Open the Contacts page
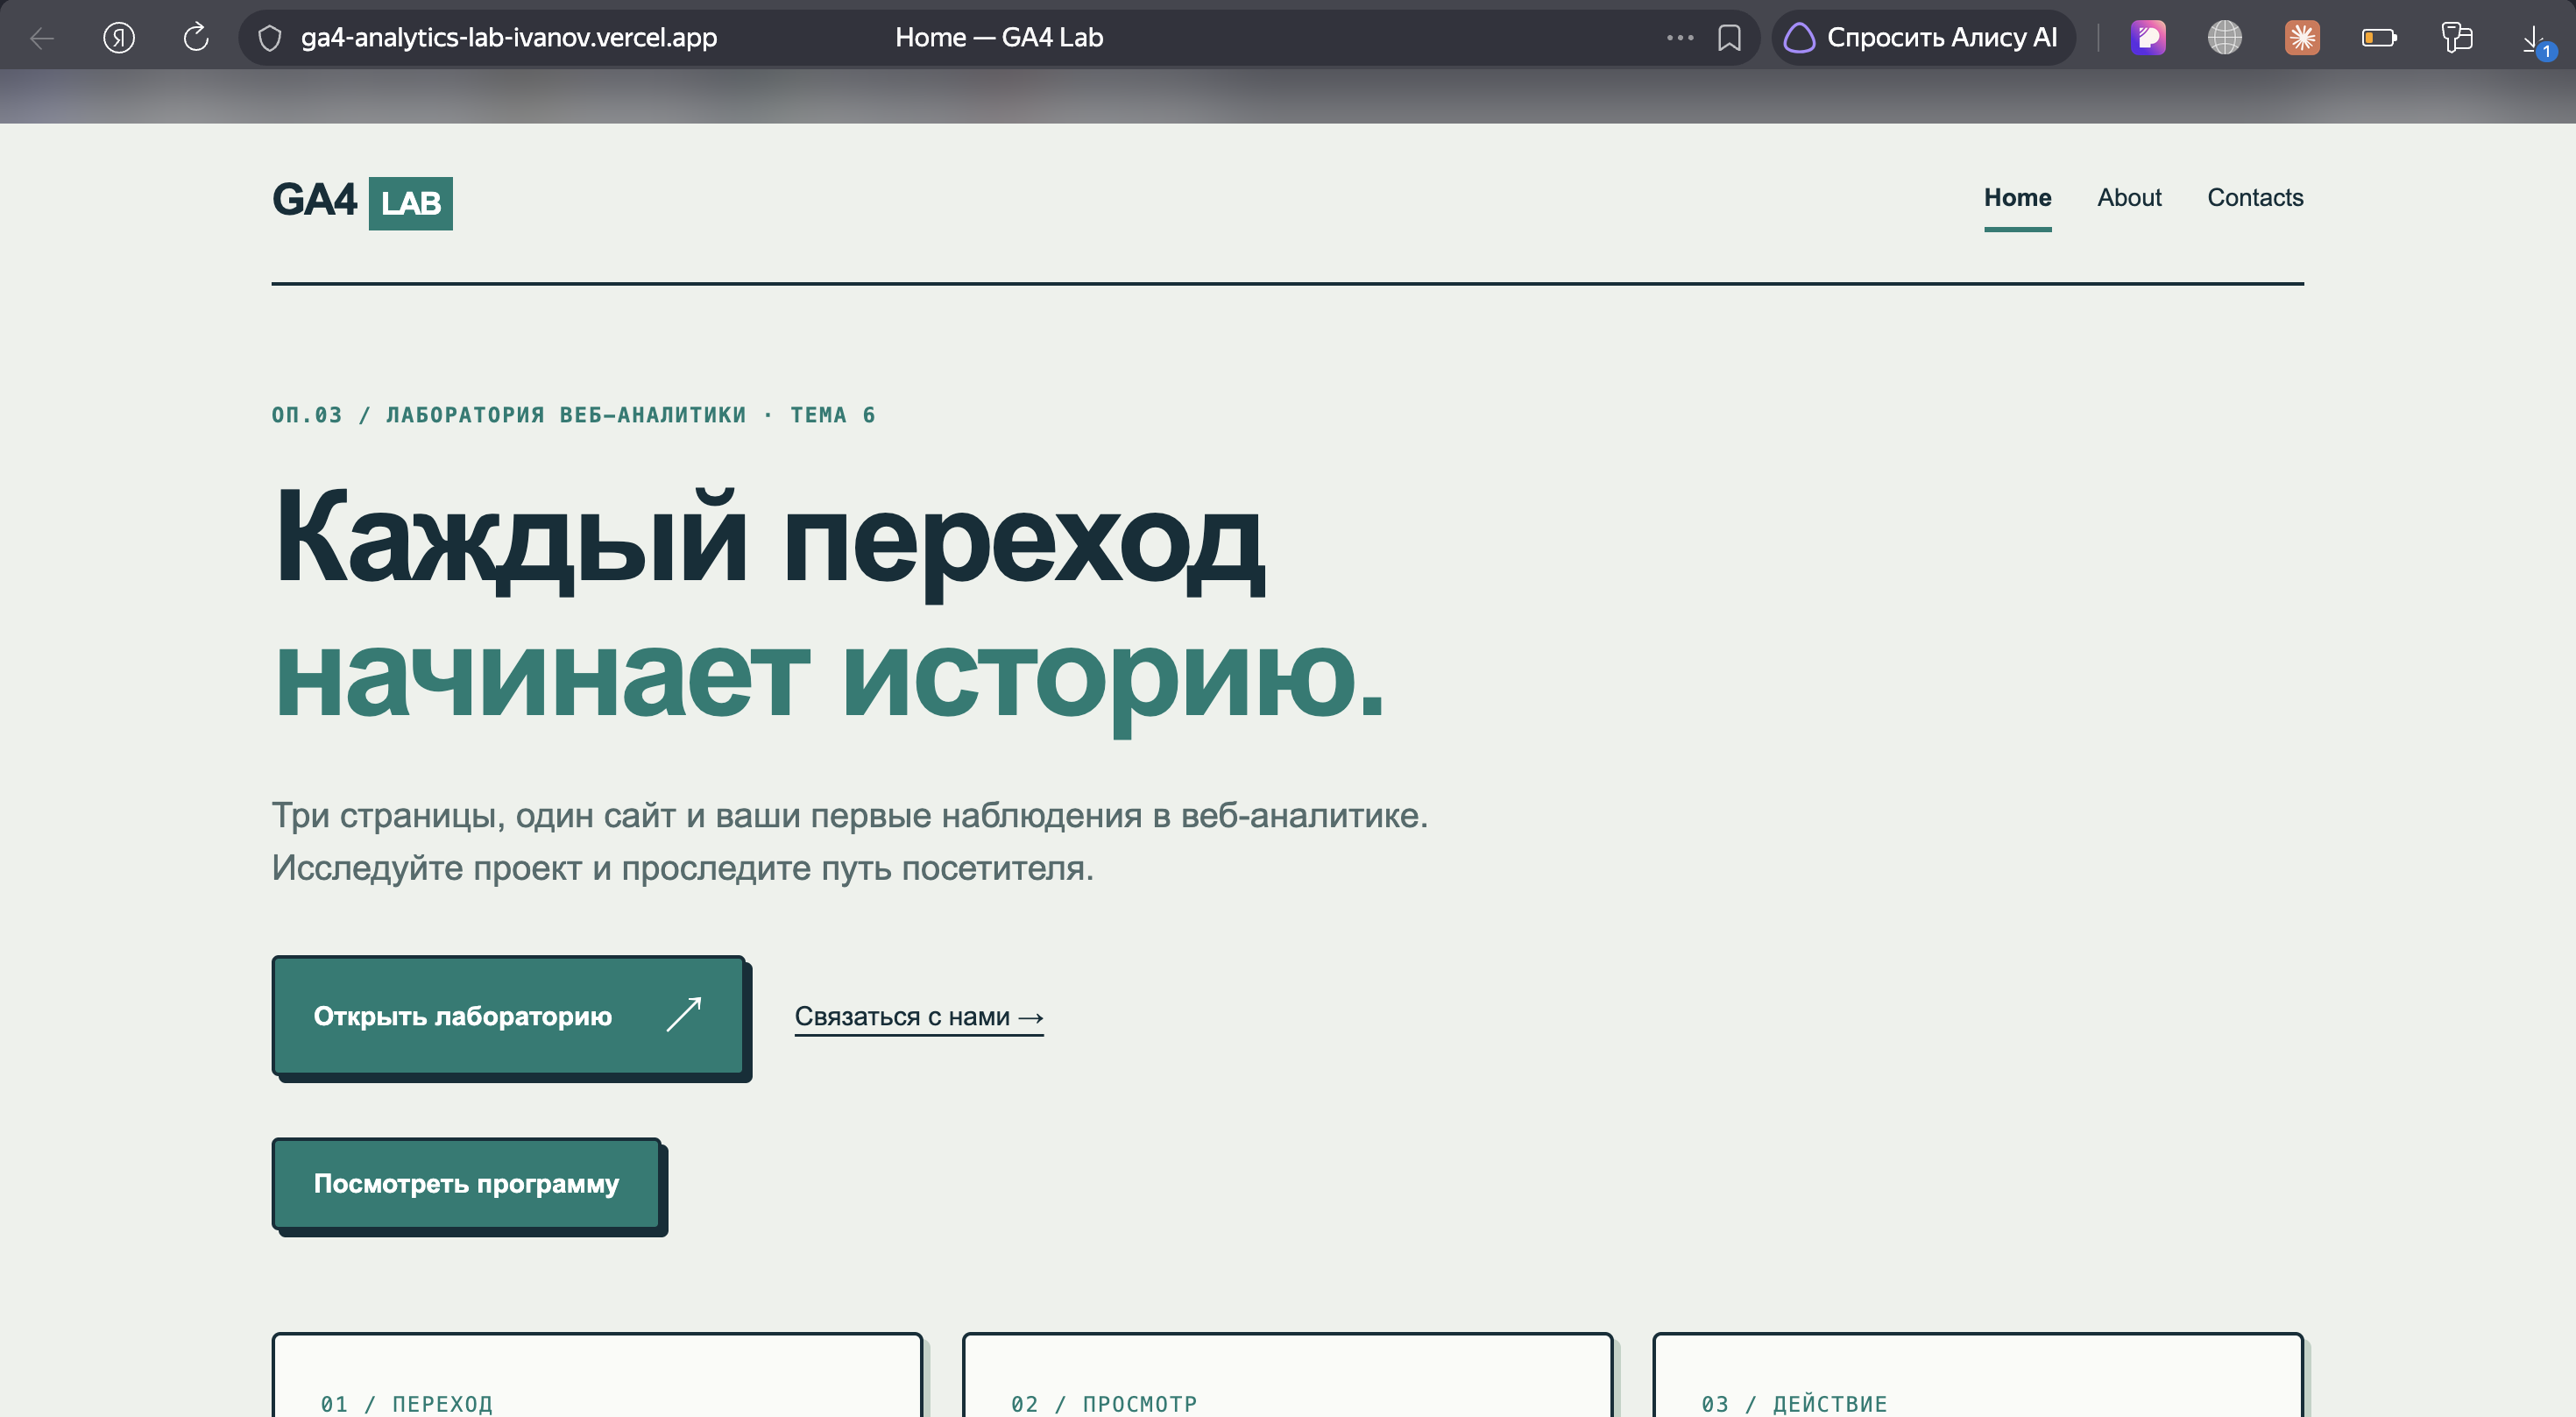The height and width of the screenshot is (1417, 2576). (x=2255, y=198)
